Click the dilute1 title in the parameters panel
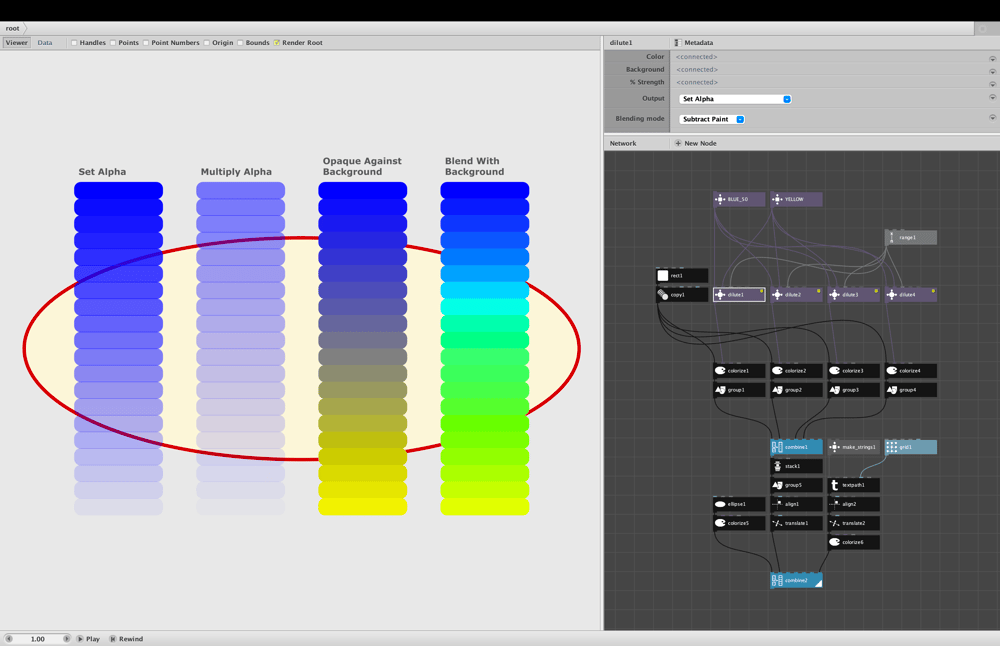This screenshot has height=646, width=1000. point(621,43)
